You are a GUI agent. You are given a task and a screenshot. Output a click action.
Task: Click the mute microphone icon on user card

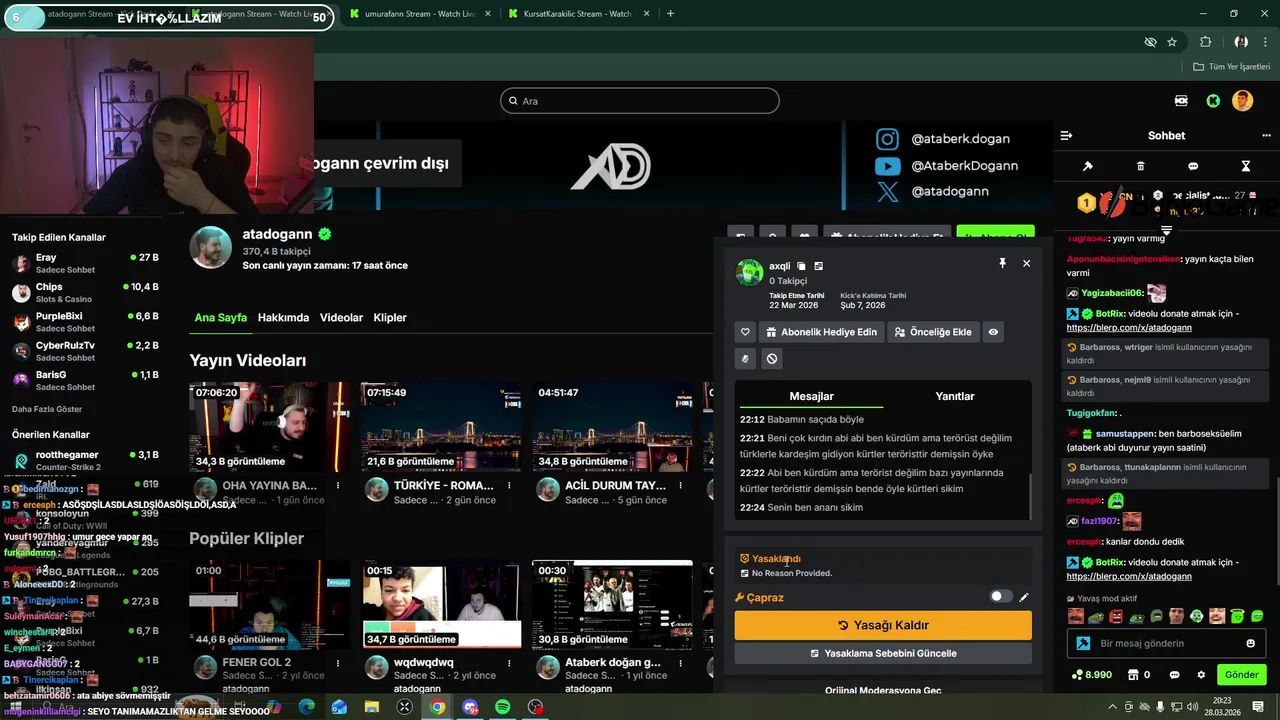(745, 358)
